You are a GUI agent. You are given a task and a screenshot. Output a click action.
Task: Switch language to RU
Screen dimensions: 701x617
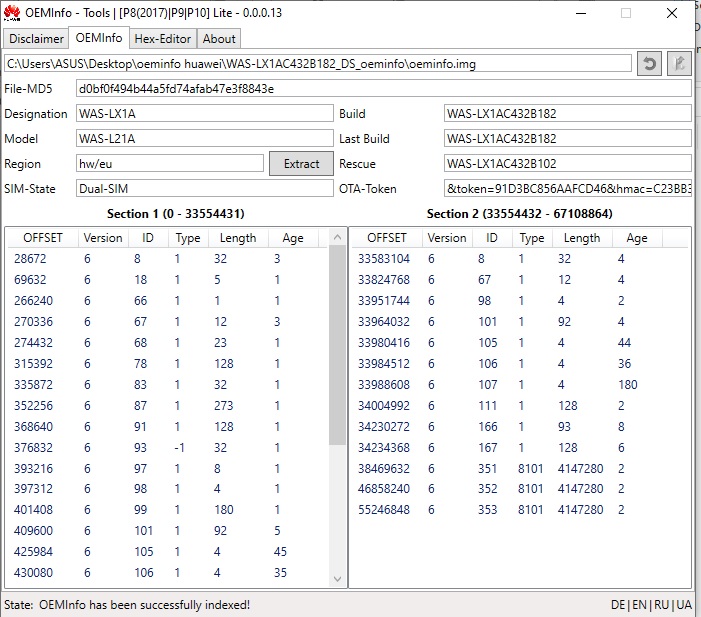click(x=661, y=605)
